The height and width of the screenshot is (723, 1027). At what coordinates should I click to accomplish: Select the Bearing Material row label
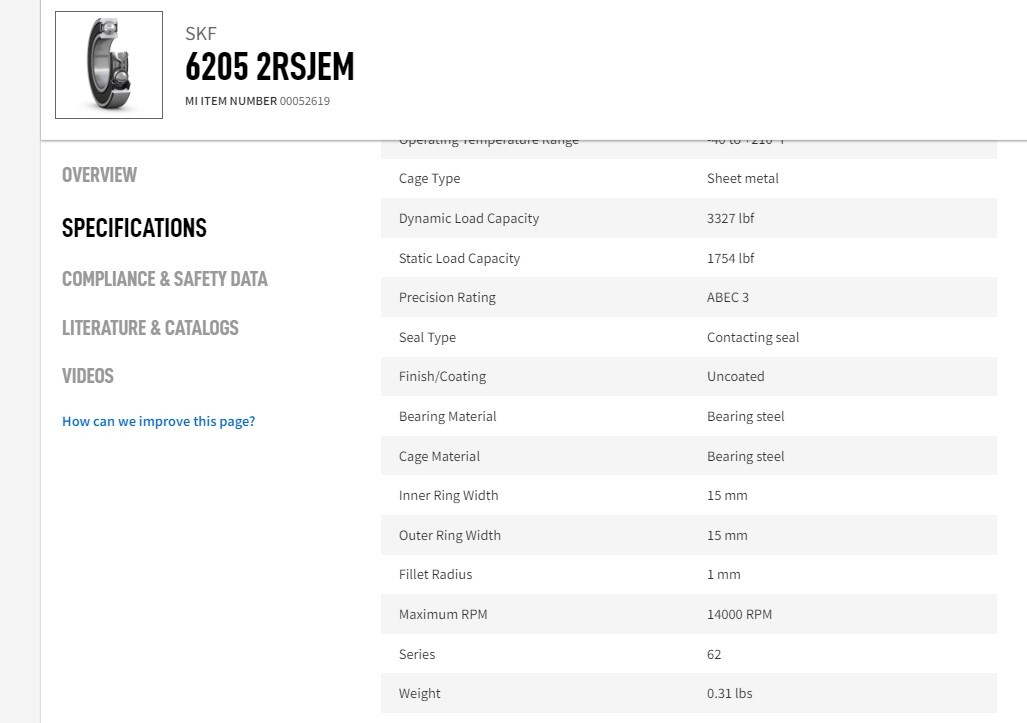click(447, 417)
